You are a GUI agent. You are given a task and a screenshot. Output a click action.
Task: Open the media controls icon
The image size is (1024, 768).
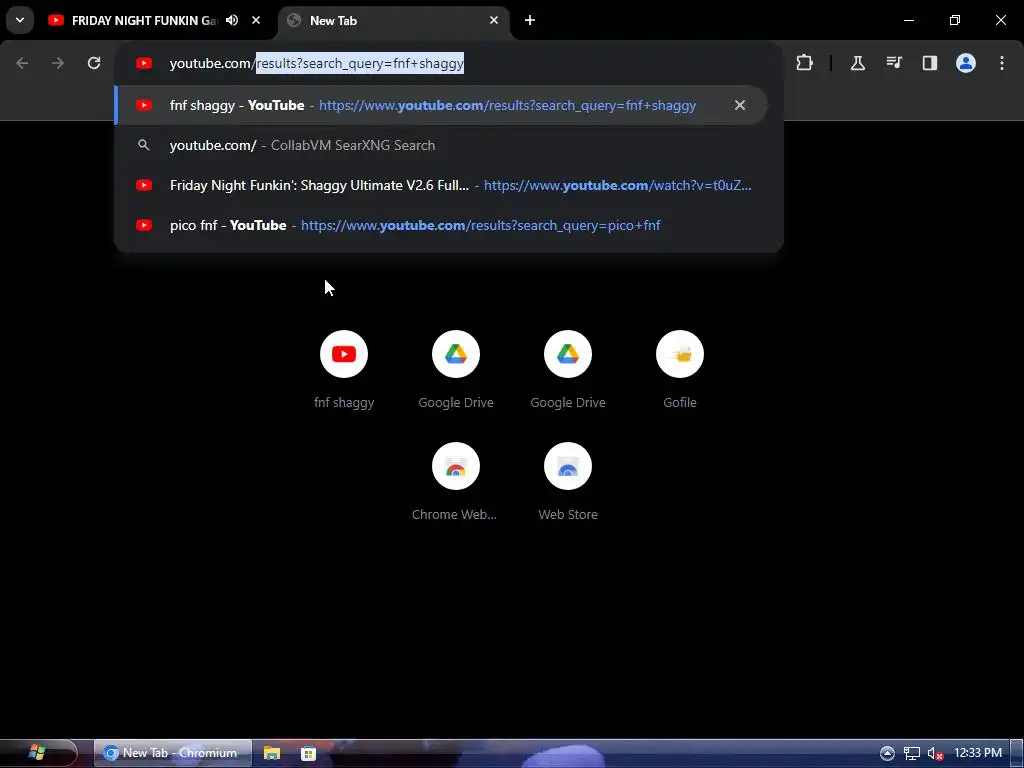[894, 63]
